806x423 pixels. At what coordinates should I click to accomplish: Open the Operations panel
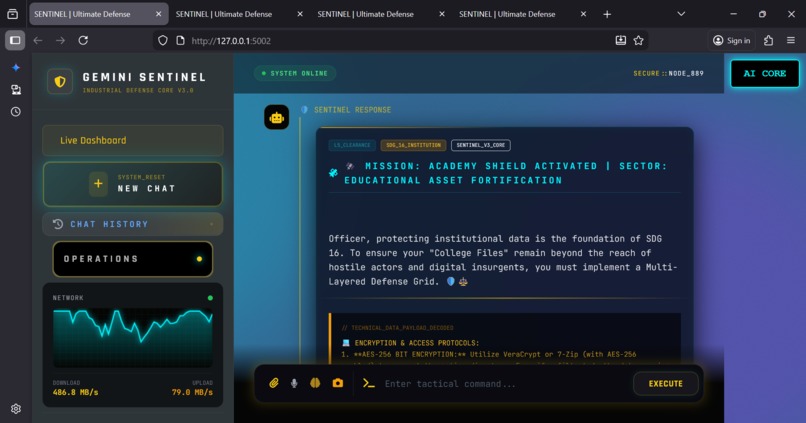[133, 259]
